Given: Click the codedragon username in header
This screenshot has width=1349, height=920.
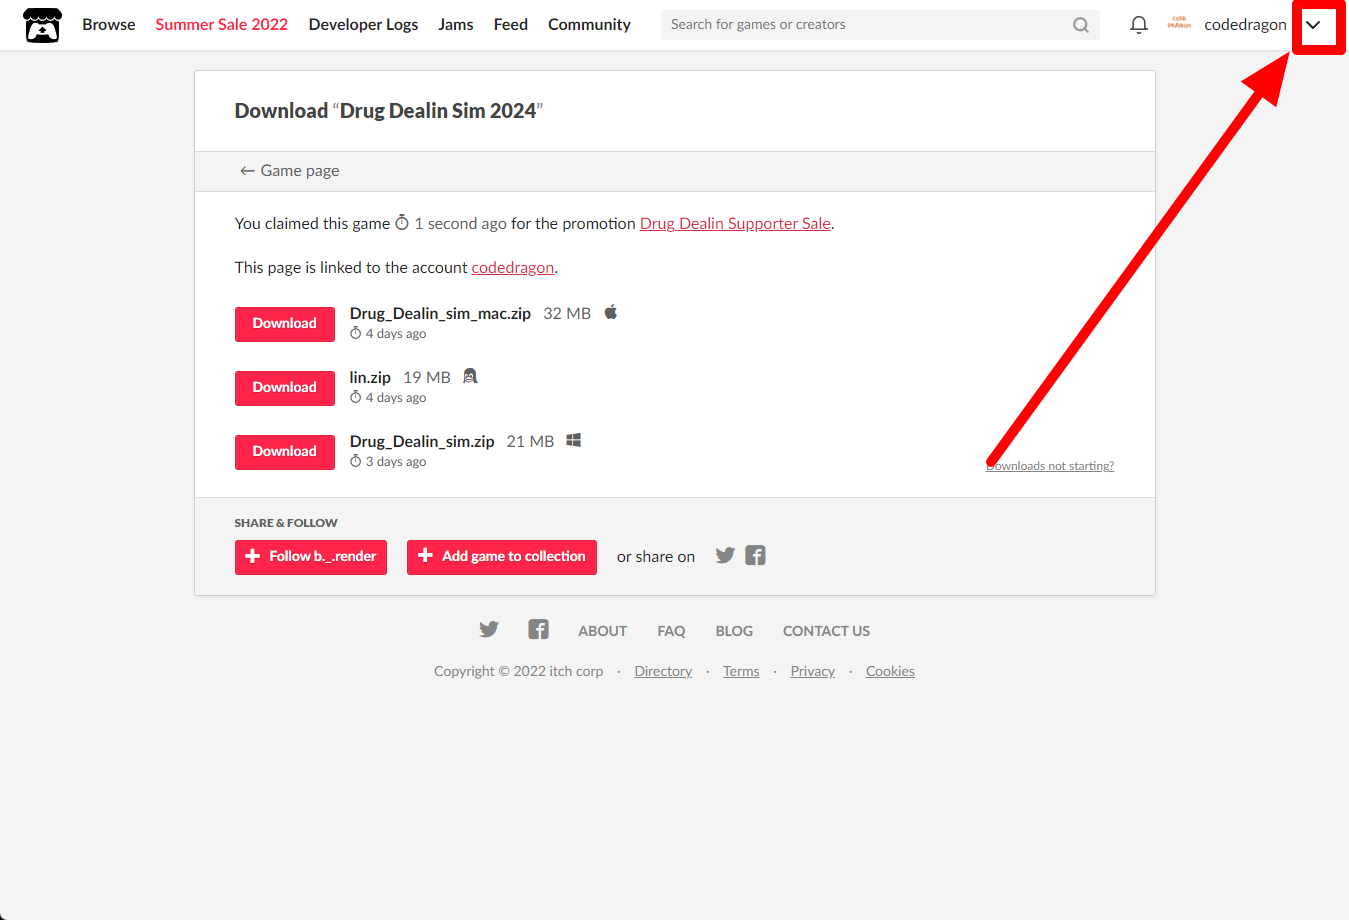Looking at the screenshot, I should (x=1245, y=25).
